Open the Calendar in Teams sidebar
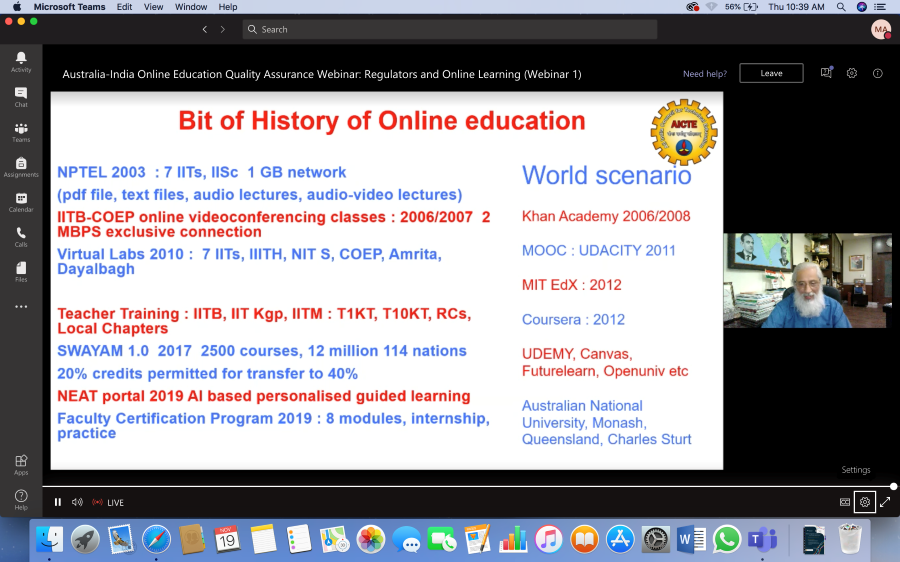Viewport: 900px width, 562px height. 21,202
